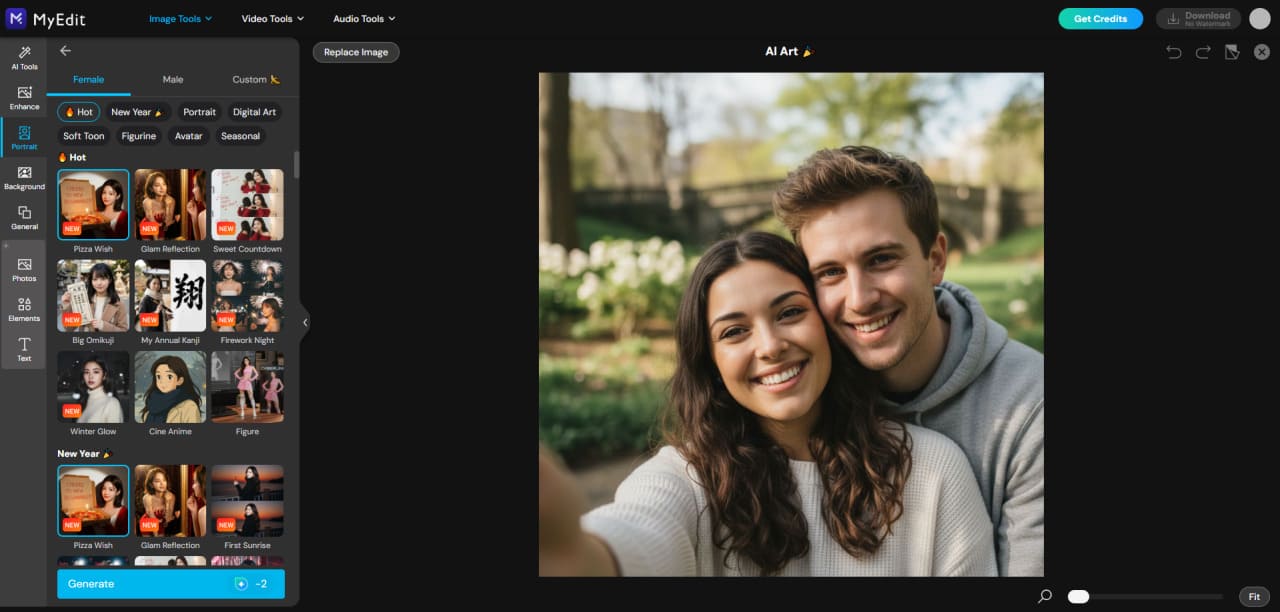Click the Undo arrow icon

pos(1173,51)
